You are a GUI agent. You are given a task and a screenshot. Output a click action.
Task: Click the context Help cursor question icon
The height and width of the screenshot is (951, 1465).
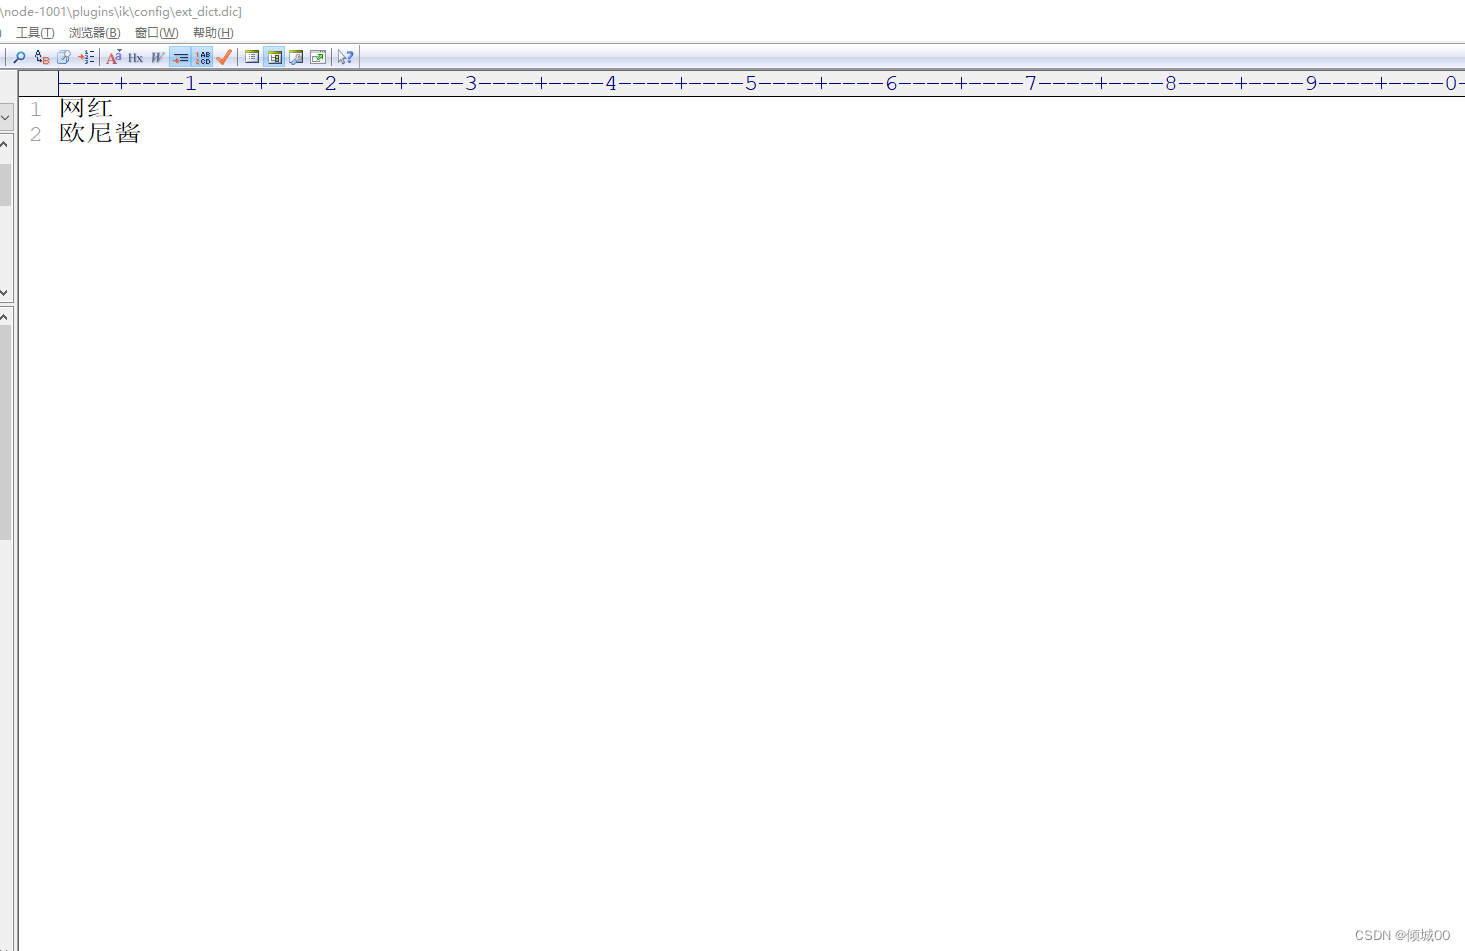point(346,57)
